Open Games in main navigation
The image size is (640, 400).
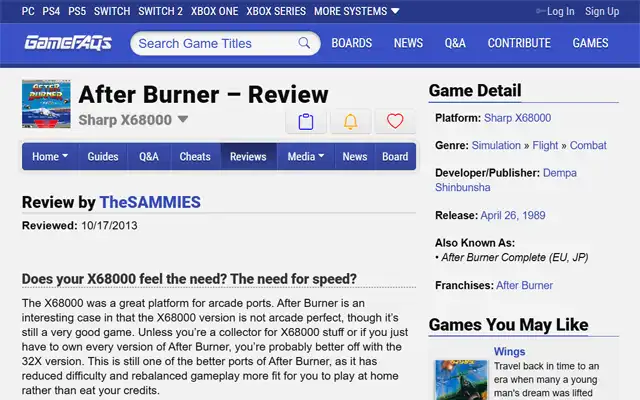tap(590, 43)
